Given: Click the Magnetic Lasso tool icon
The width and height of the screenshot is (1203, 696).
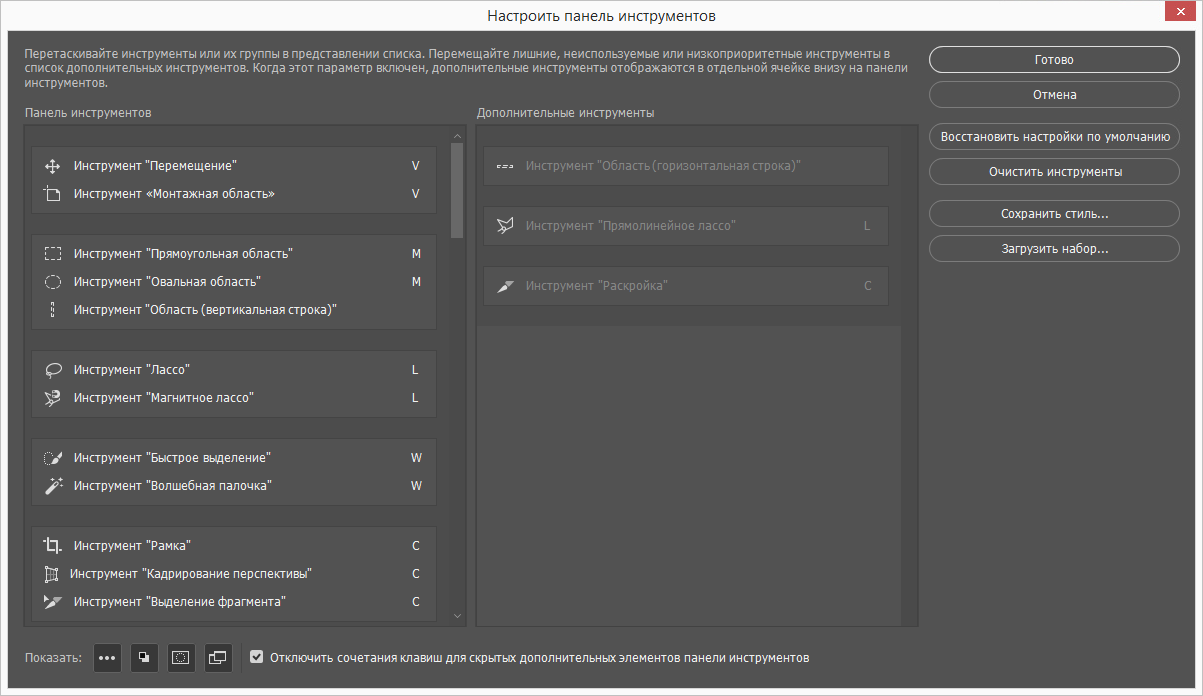Looking at the screenshot, I should point(54,398).
